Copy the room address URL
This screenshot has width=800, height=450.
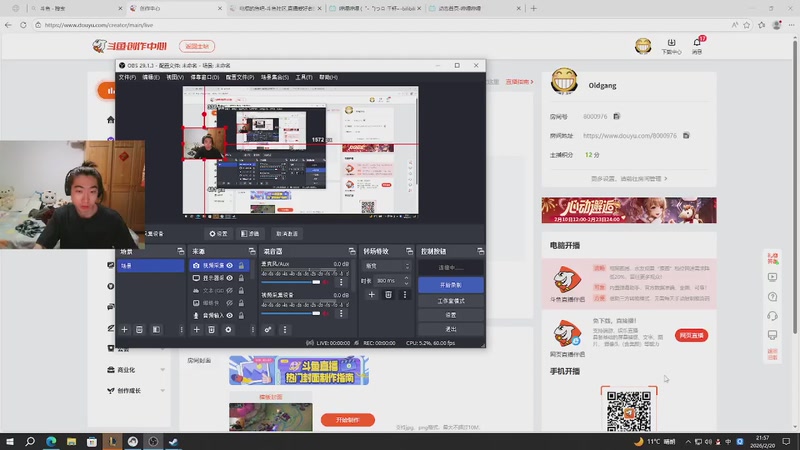pyautogui.click(x=686, y=135)
